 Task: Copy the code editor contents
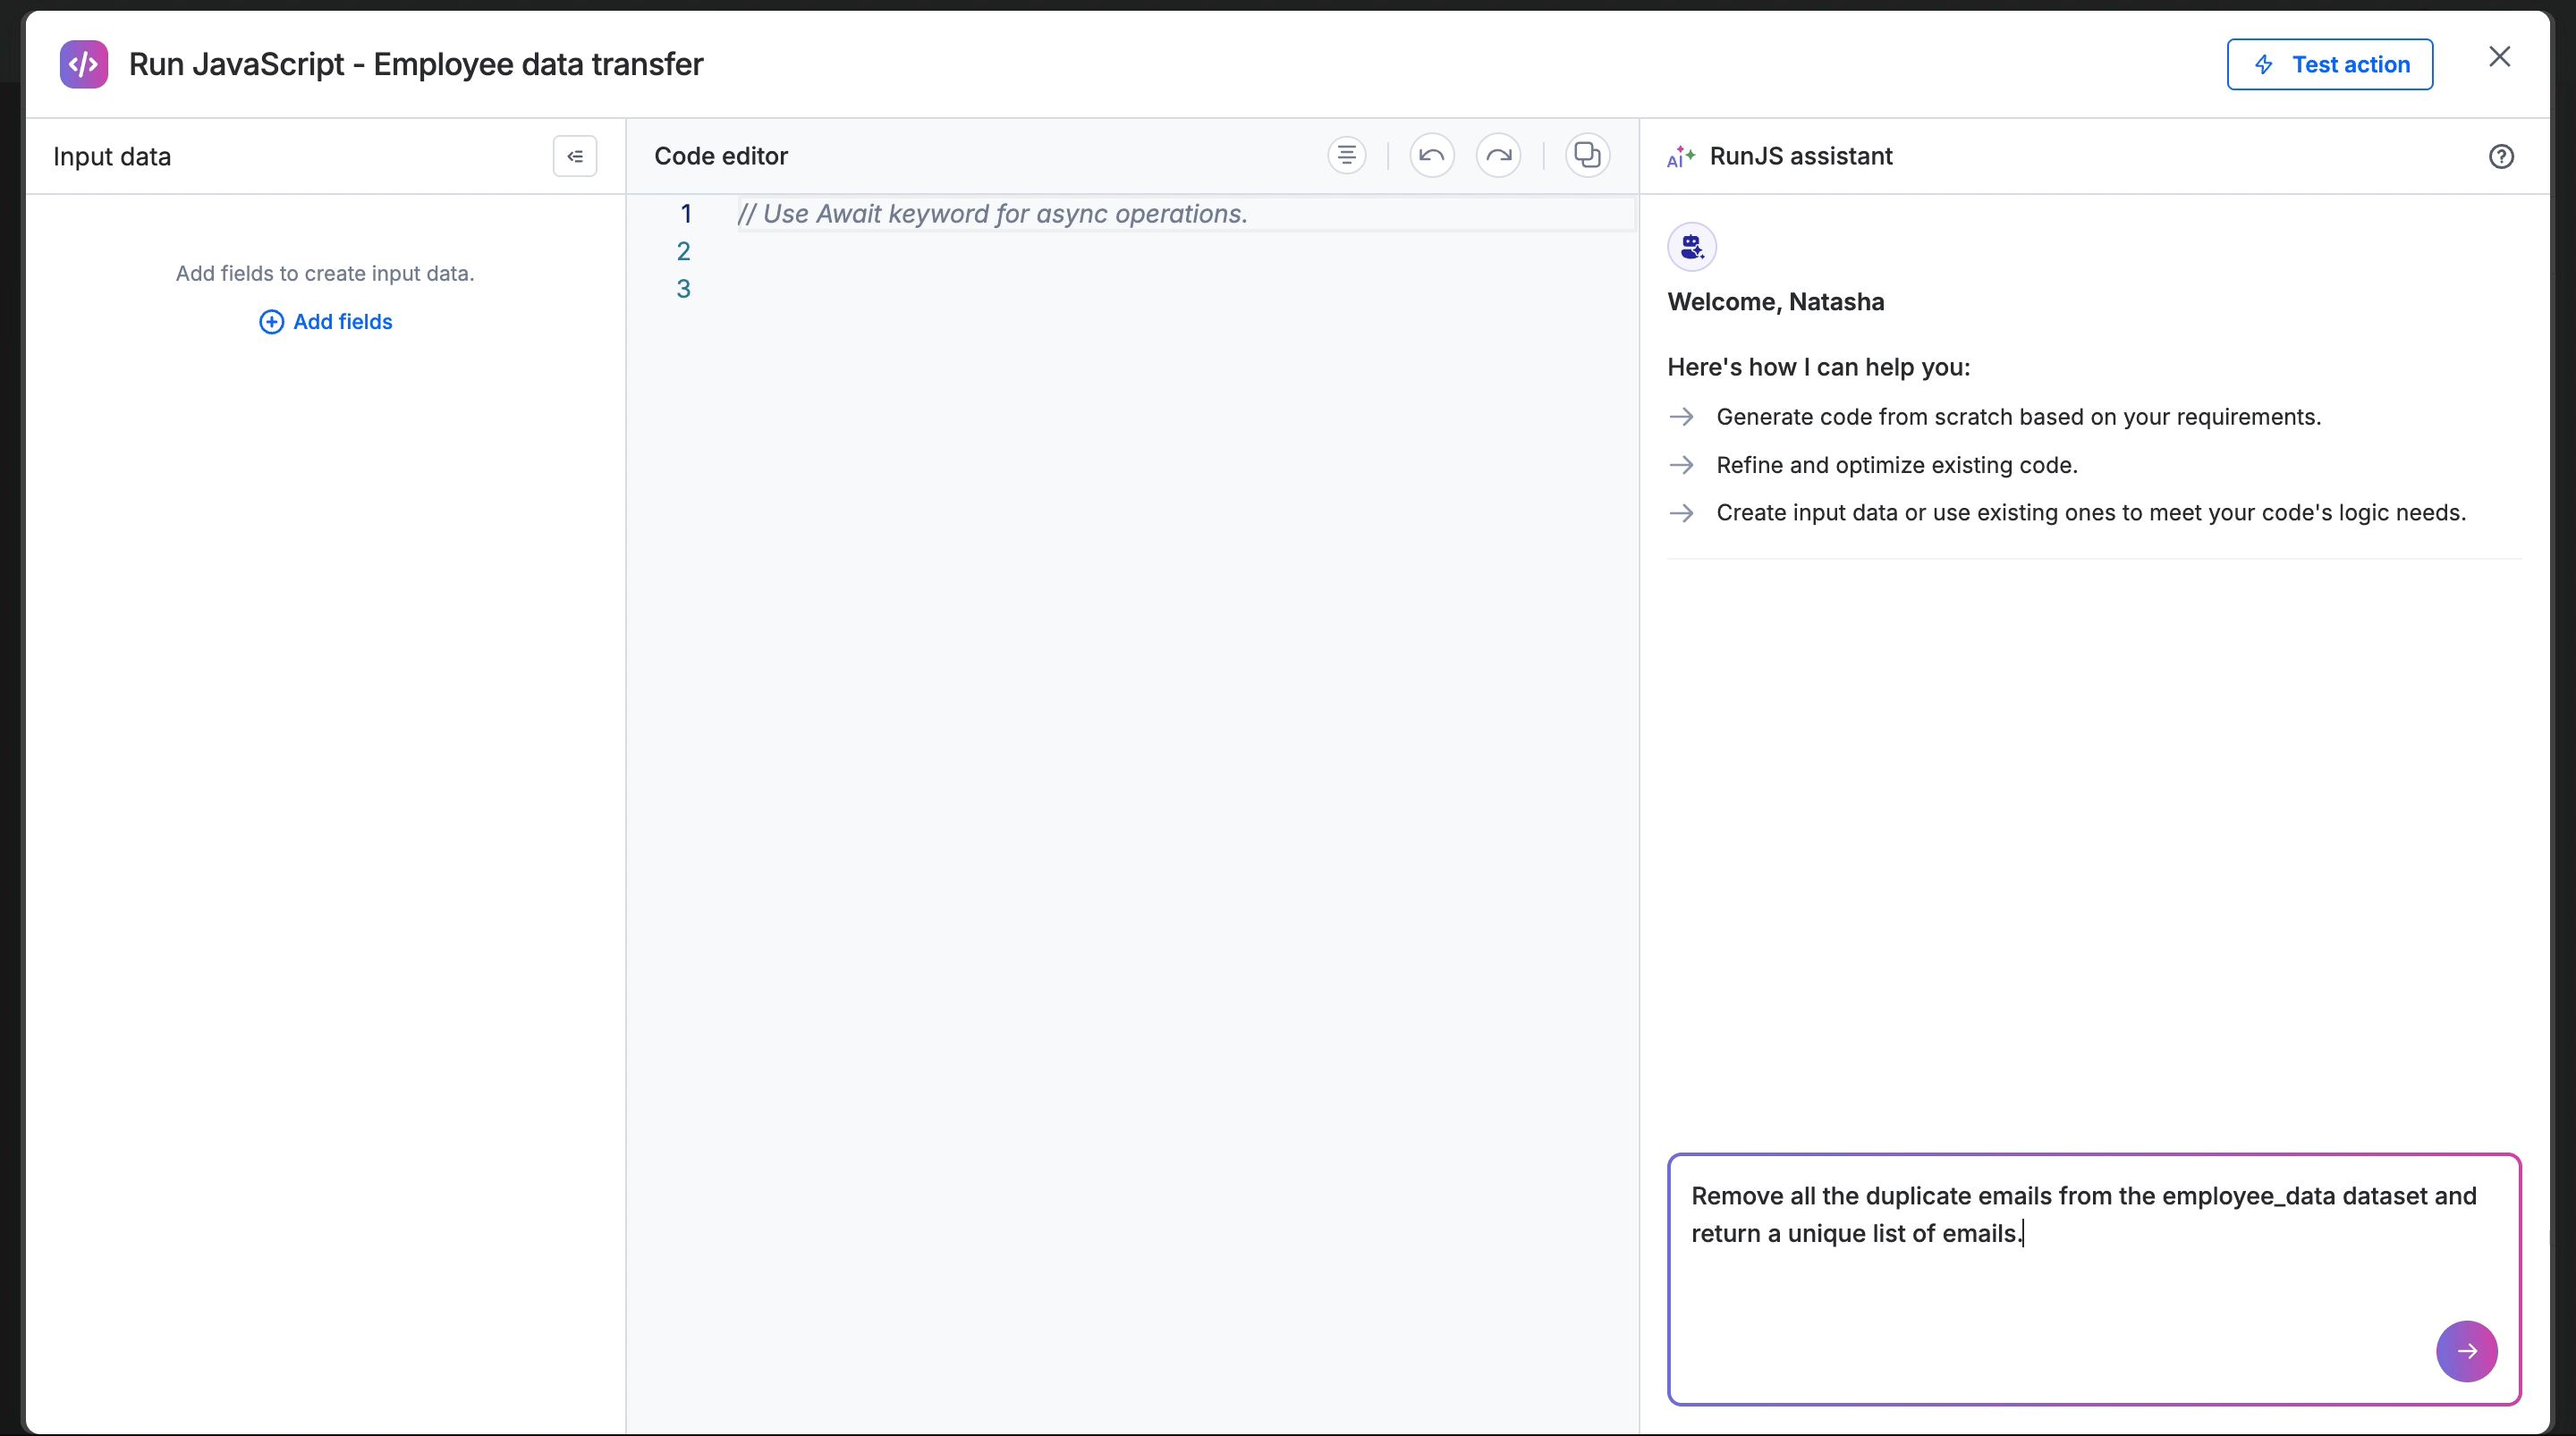pos(1587,156)
